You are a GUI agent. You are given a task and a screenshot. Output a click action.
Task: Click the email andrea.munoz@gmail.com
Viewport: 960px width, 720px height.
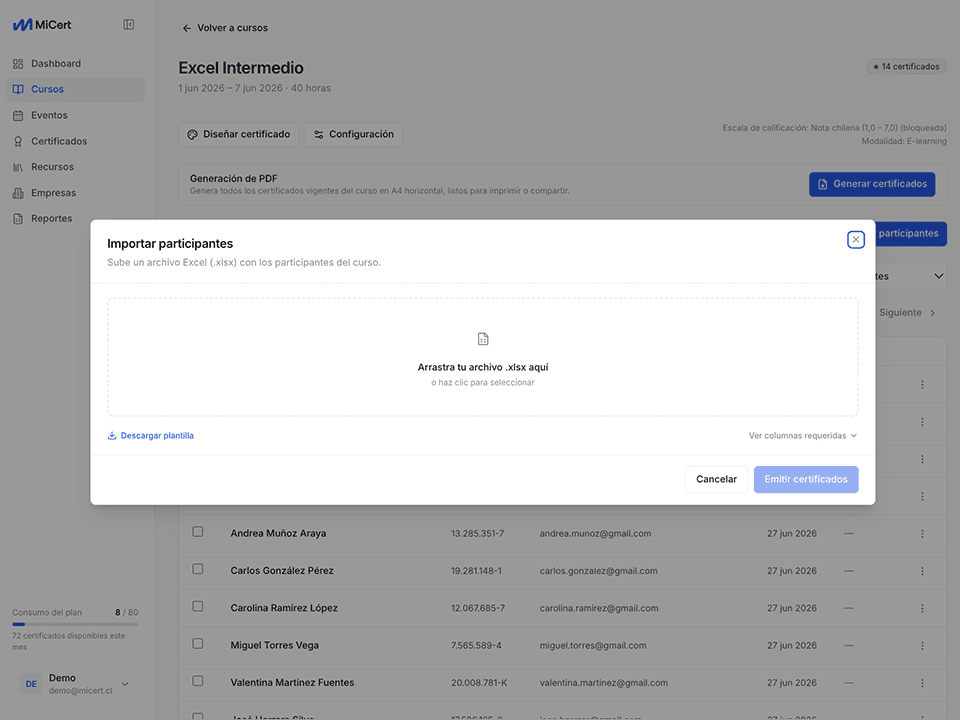coord(595,534)
